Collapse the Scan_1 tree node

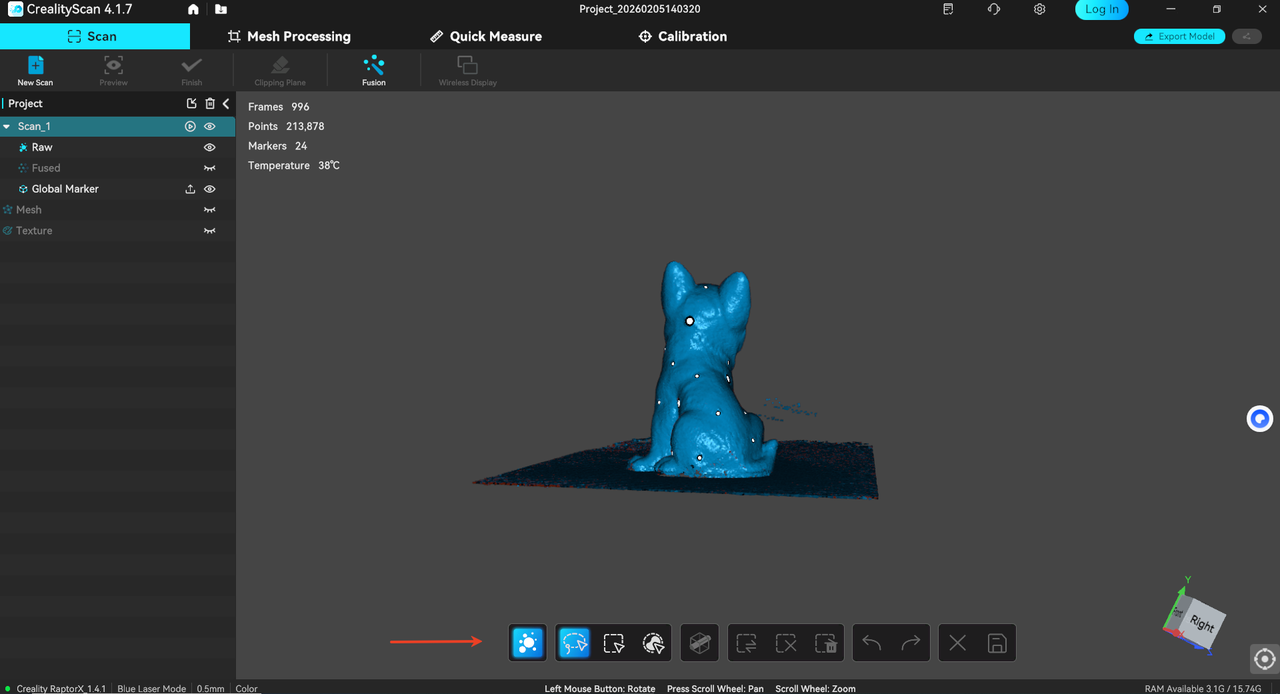pyautogui.click(x=7, y=127)
